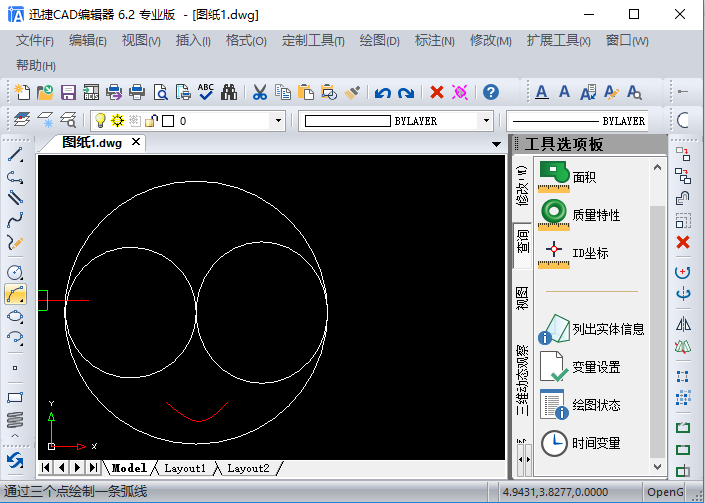The image size is (705, 503).
Task: Select the Circle drawing tool
Action: click(x=15, y=272)
